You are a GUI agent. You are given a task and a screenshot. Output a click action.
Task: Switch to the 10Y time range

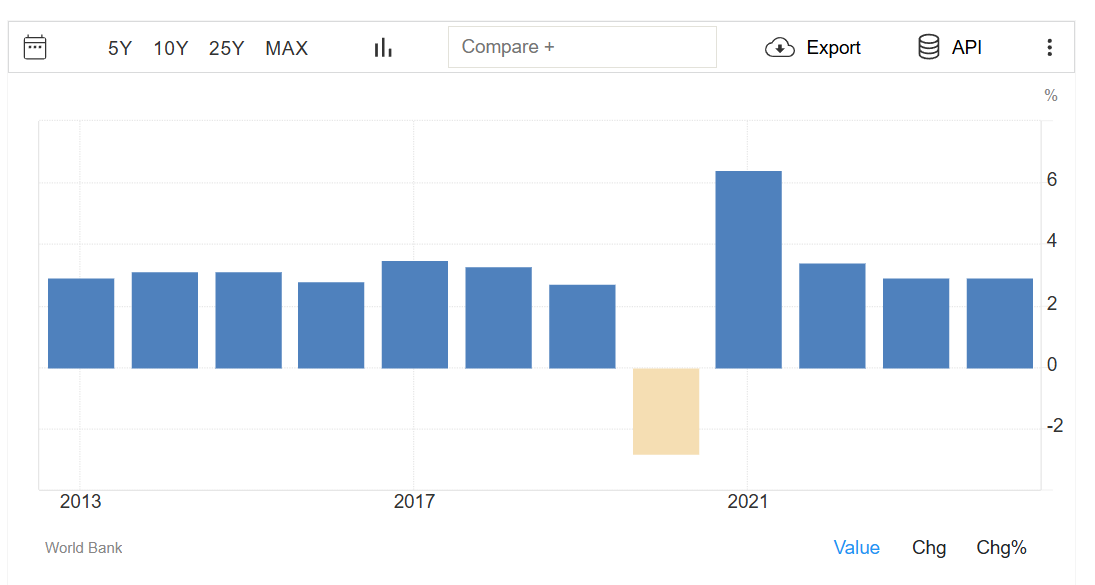pos(170,48)
